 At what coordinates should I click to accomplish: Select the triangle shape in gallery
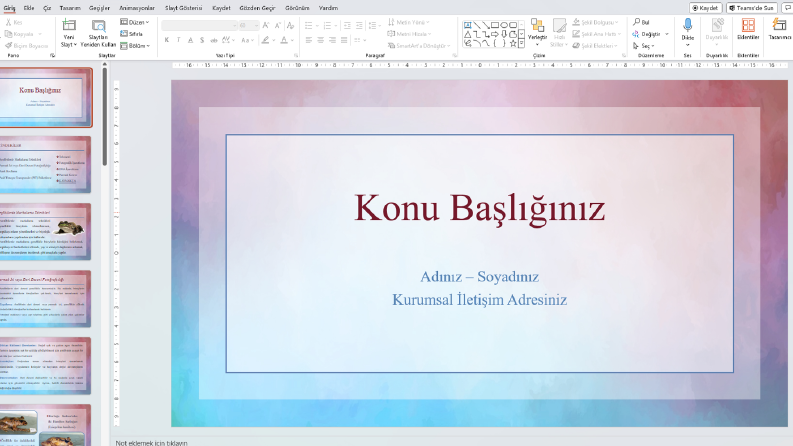click(468, 34)
